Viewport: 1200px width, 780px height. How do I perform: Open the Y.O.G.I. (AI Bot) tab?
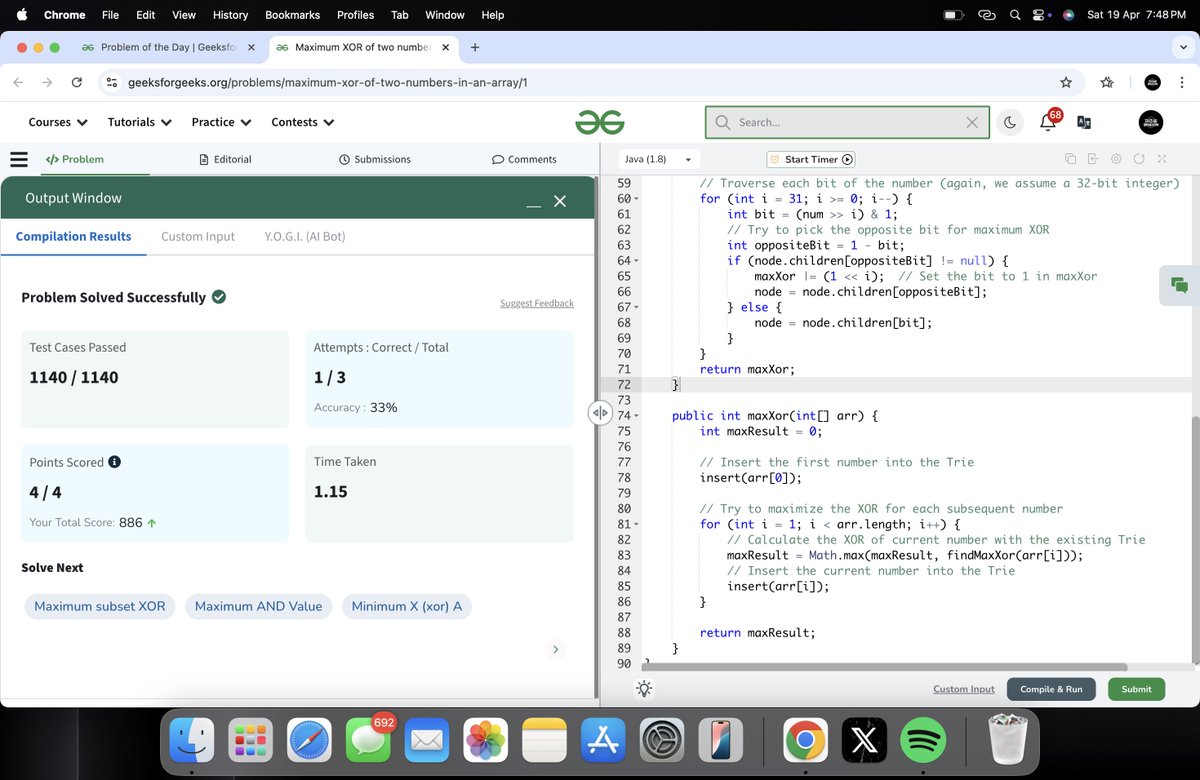click(305, 236)
